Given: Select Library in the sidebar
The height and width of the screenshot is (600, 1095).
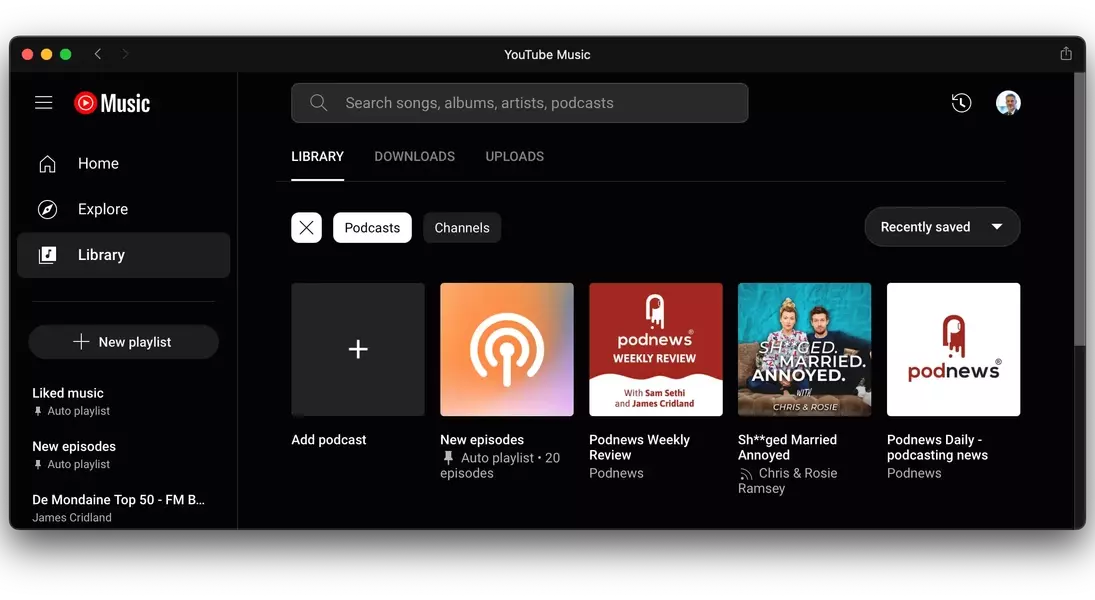Looking at the screenshot, I should tap(124, 255).
